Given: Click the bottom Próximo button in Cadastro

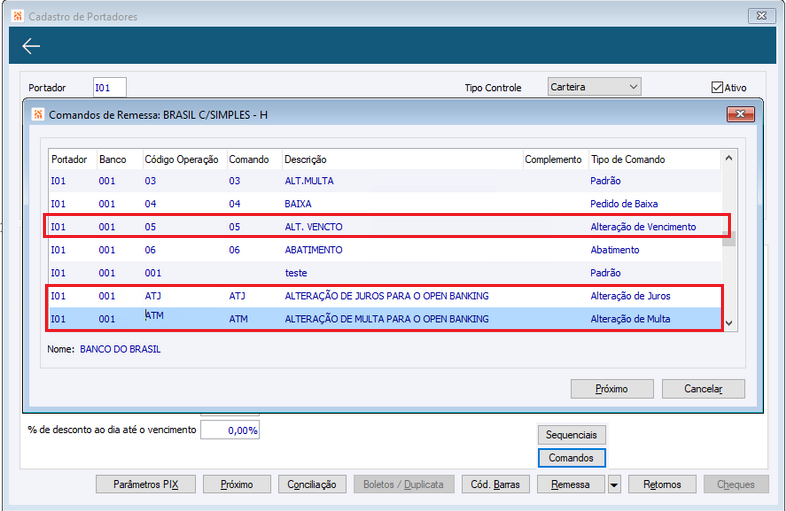Looking at the screenshot, I should [237, 484].
